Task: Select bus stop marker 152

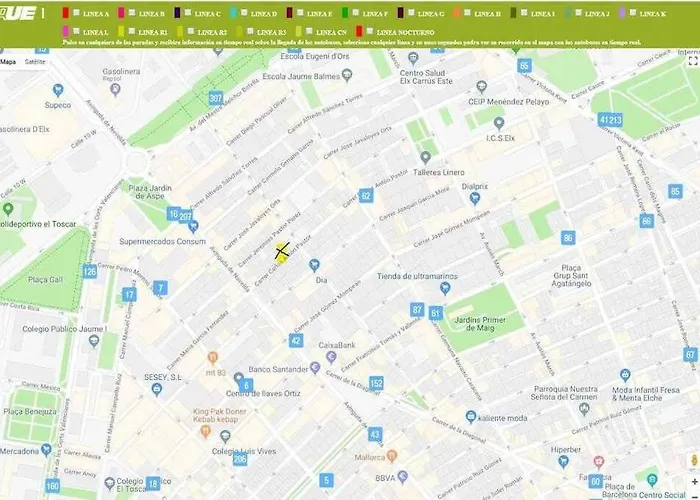Action: (376, 383)
